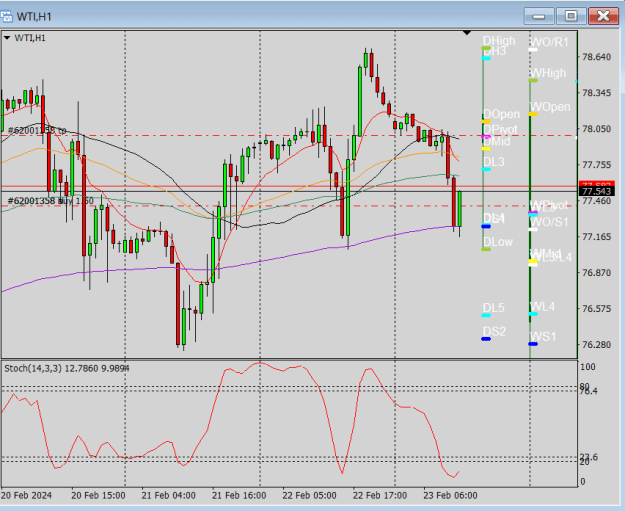Close the WTI,H1 chart window
Viewport: 625px width, 511px height.
pyautogui.click(x=603, y=16)
